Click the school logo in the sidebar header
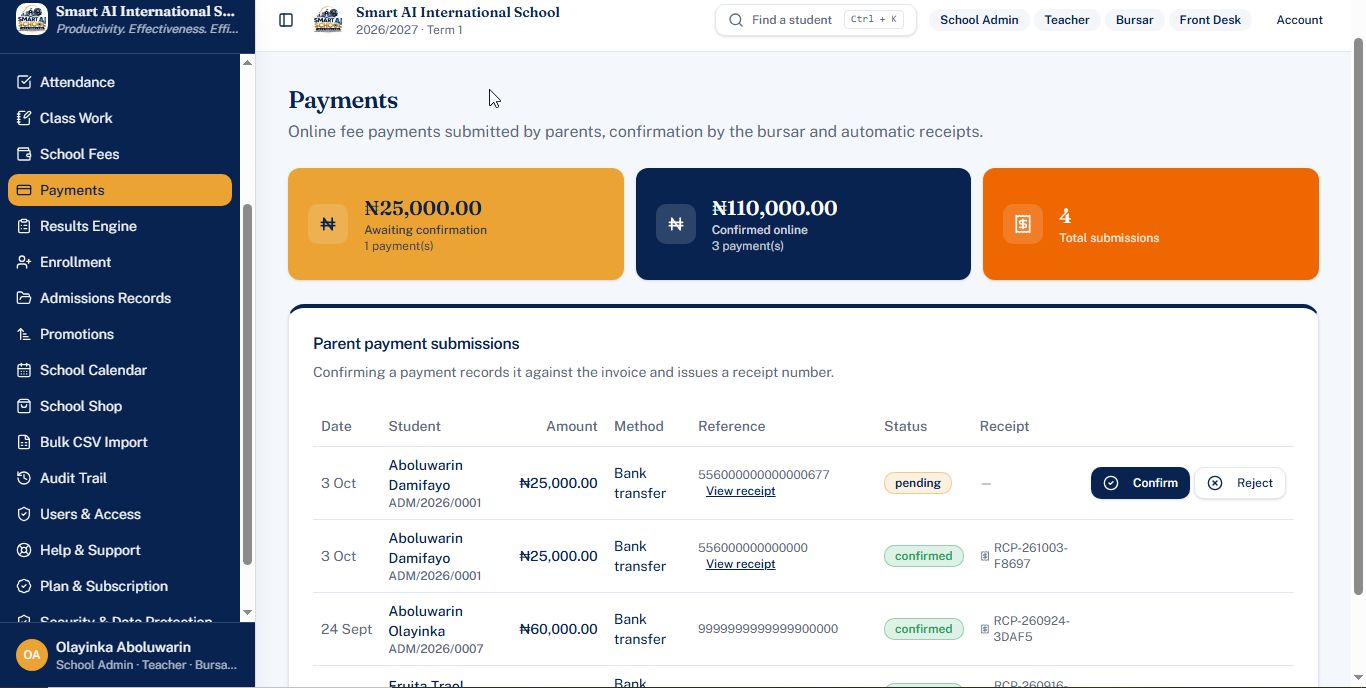The height and width of the screenshot is (688, 1366). tap(32, 19)
